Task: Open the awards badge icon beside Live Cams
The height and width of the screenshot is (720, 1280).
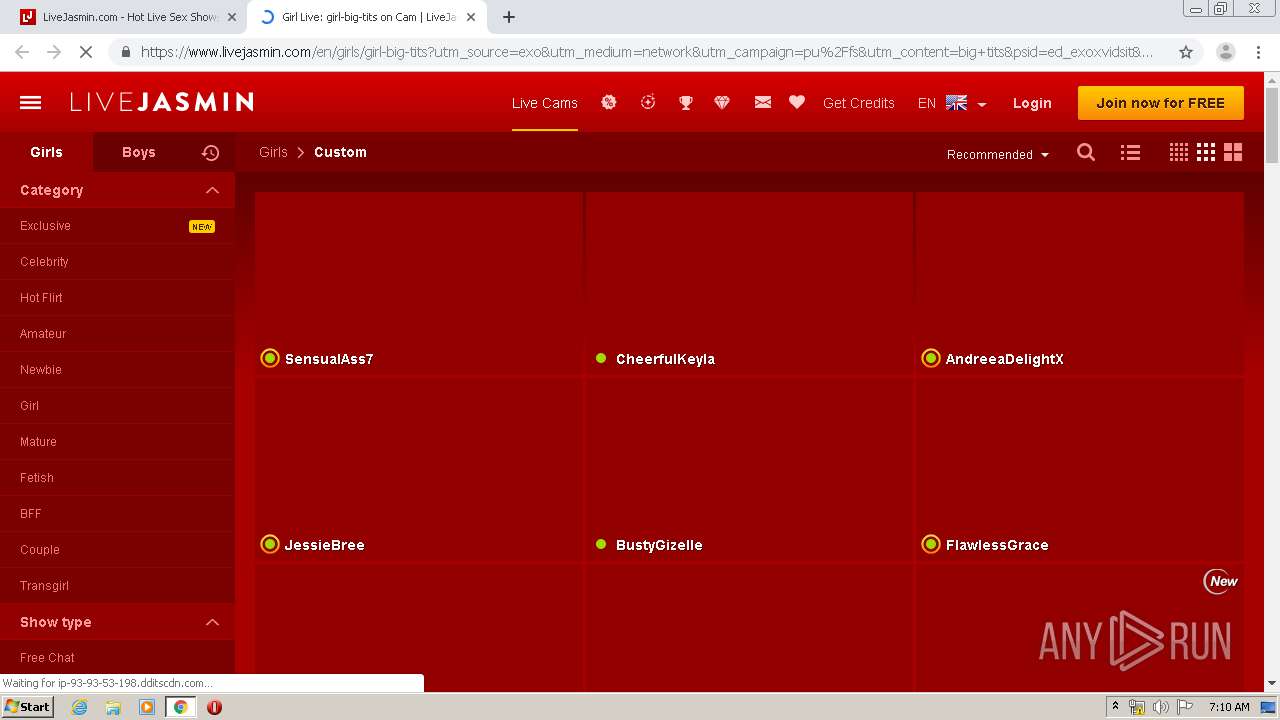Action: tap(608, 102)
